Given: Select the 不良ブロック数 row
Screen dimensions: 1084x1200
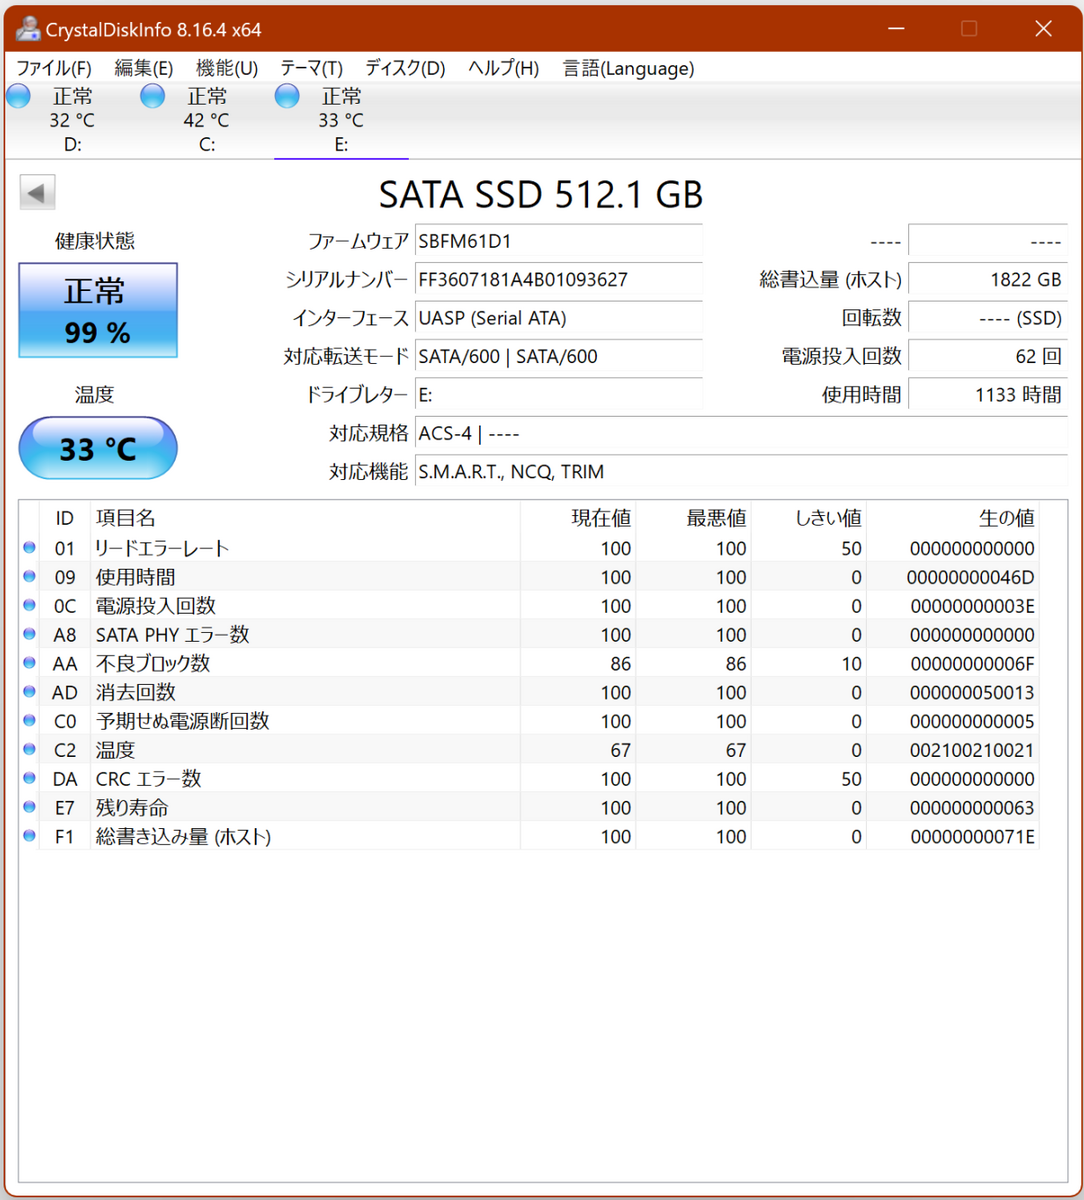Looking at the screenshot, I should (x=529, y=663).
